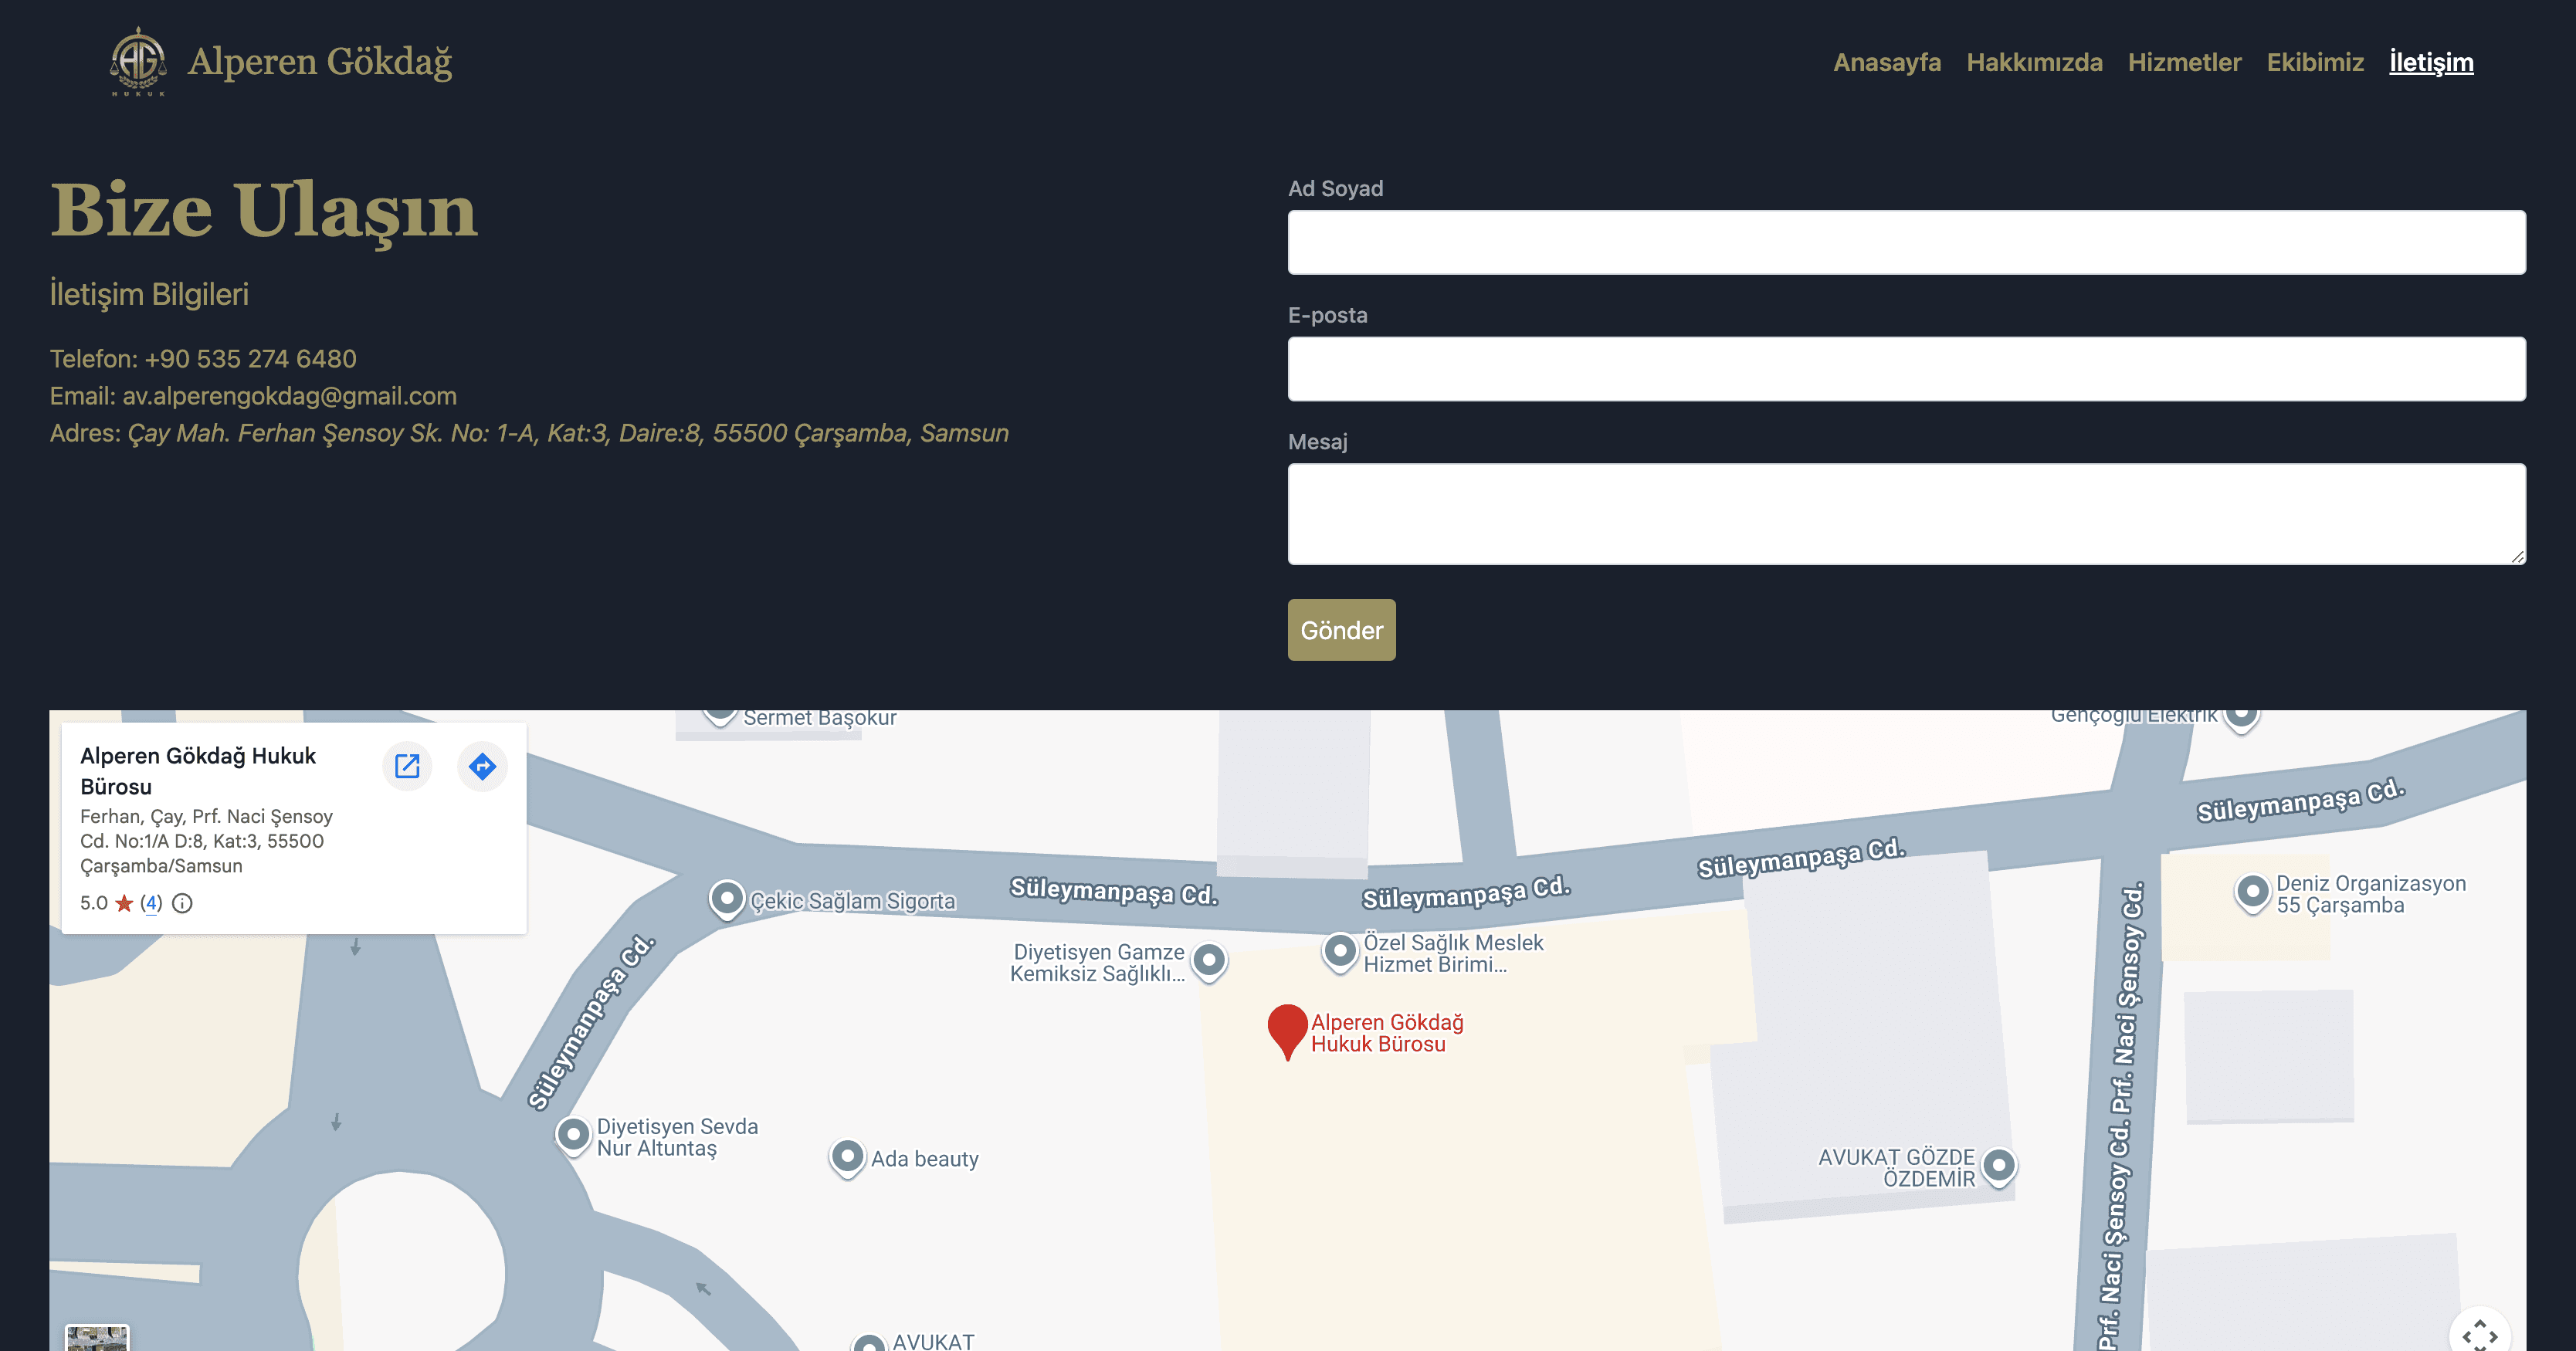Click the red Alperen Gökdağ Hukuk Bürosu map label
Viewport: 2576px width, 1351px height.
click(x=1387, y=1033)
